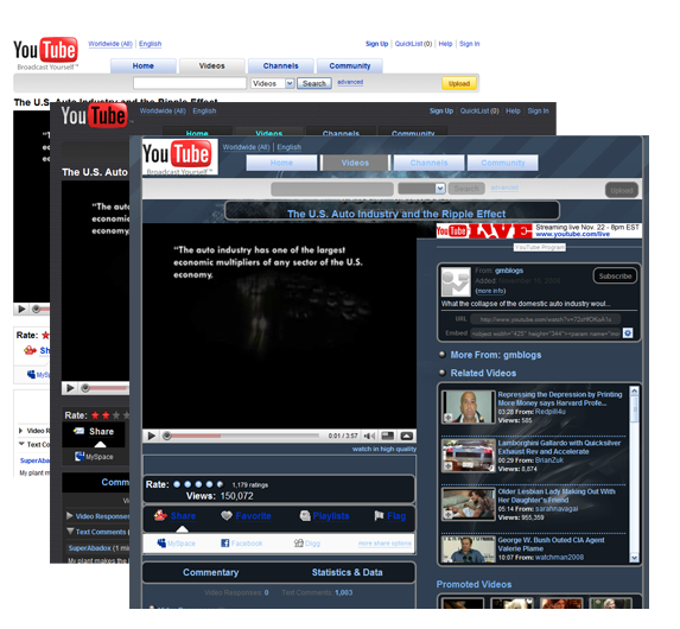Click MySpace icon in middle dark window

click(79, 456)
